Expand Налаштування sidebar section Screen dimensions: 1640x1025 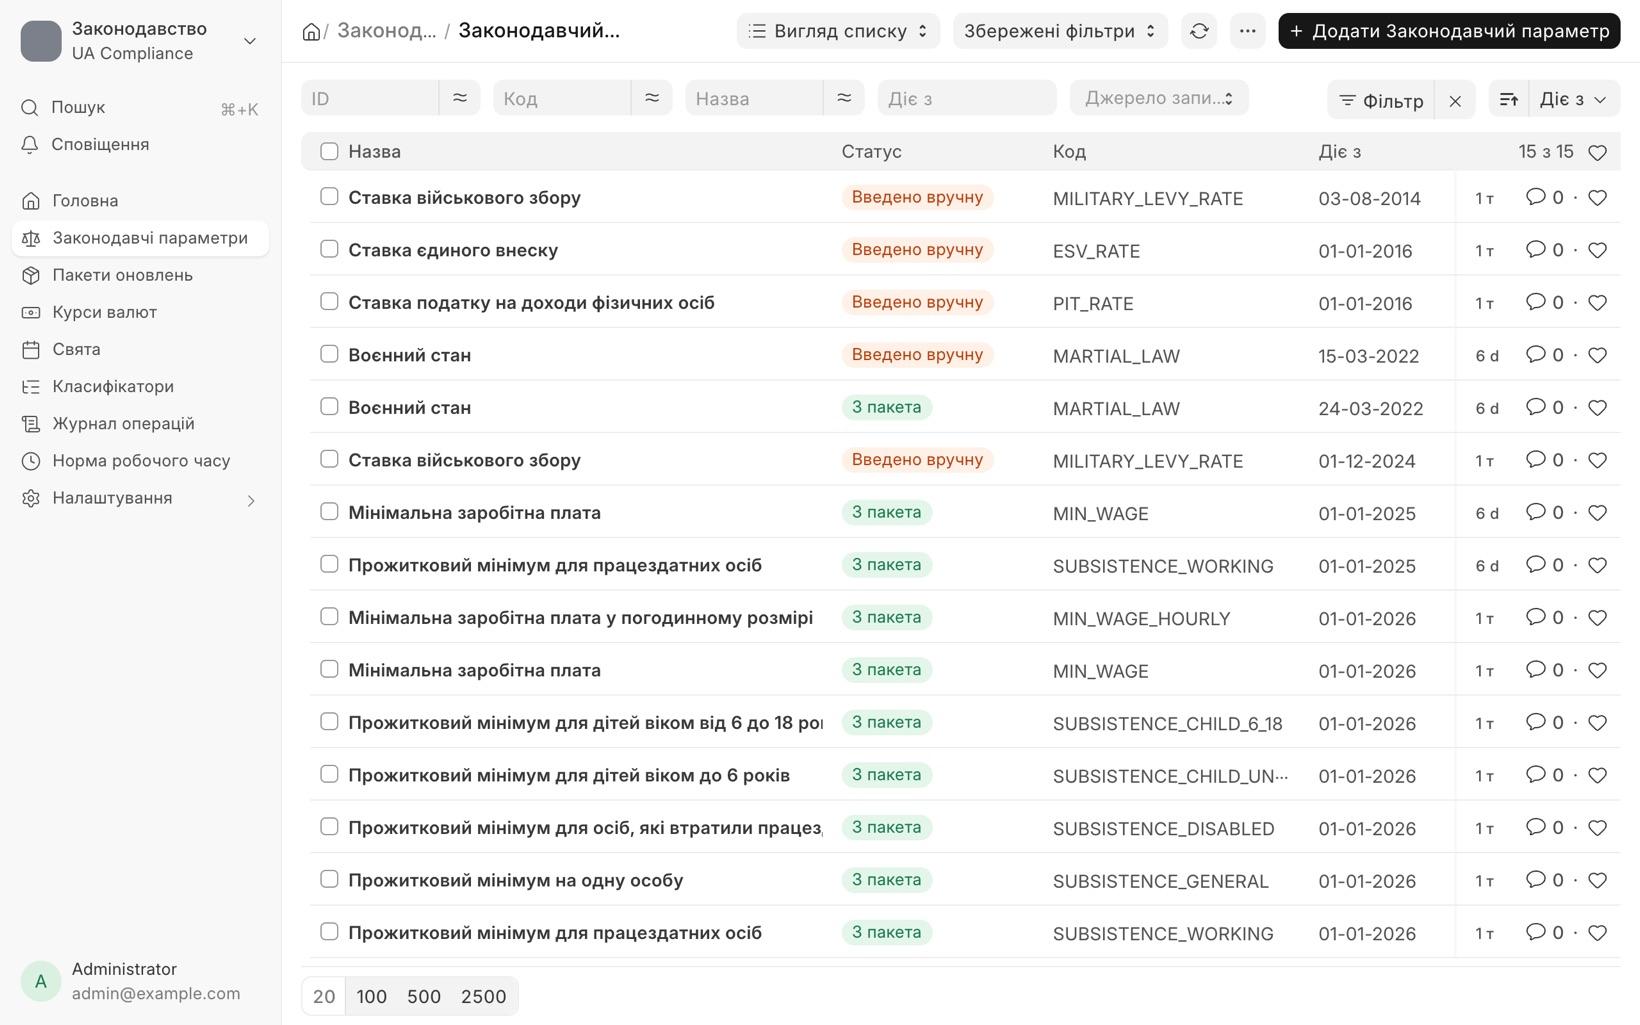[x=140, y=498]
